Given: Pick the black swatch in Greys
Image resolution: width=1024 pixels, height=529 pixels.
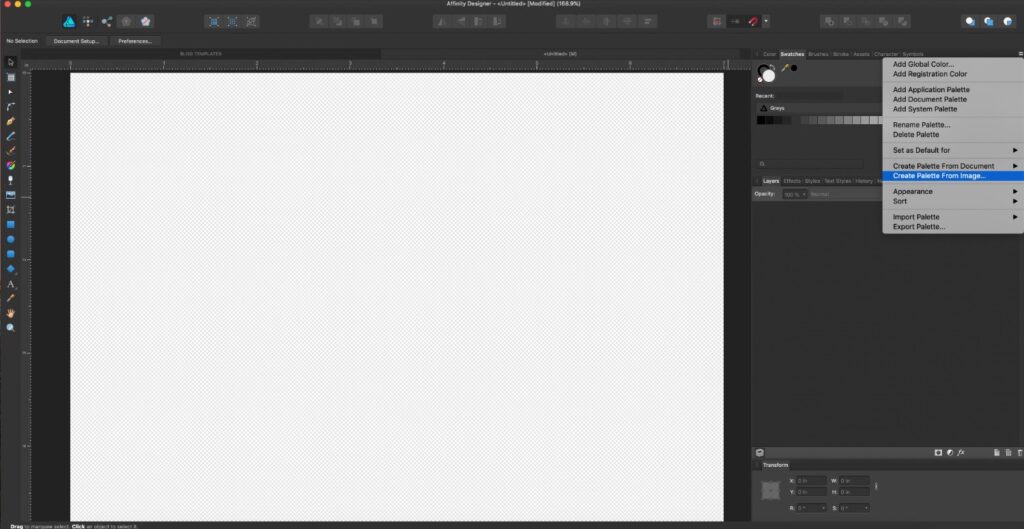Looking at the screenshot, I should click(760, 120).
